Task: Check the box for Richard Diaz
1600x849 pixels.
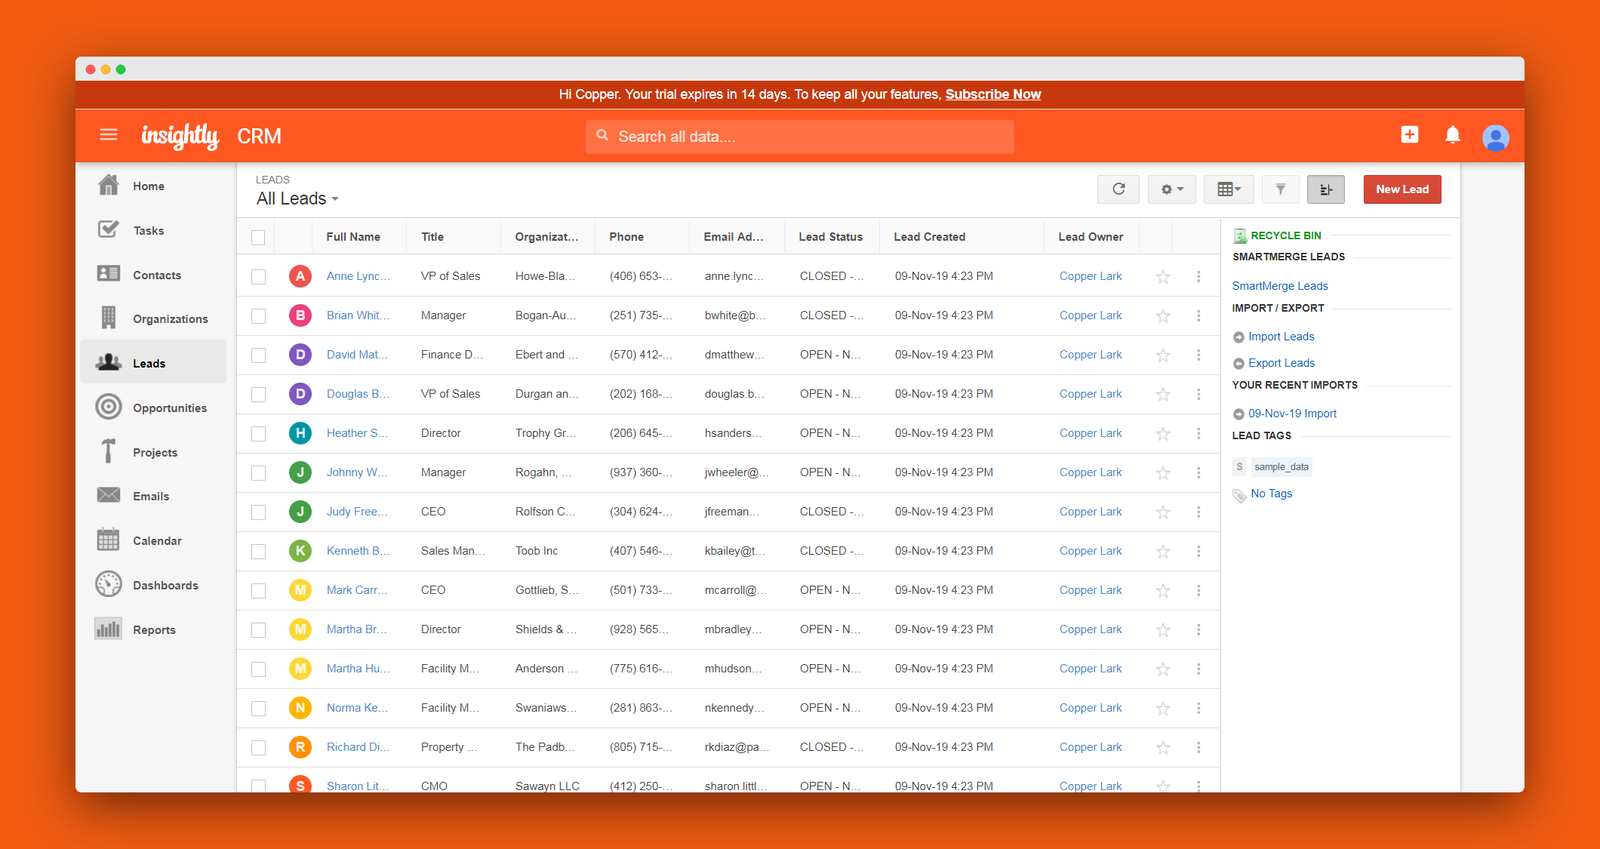Action: click(258, 748)
